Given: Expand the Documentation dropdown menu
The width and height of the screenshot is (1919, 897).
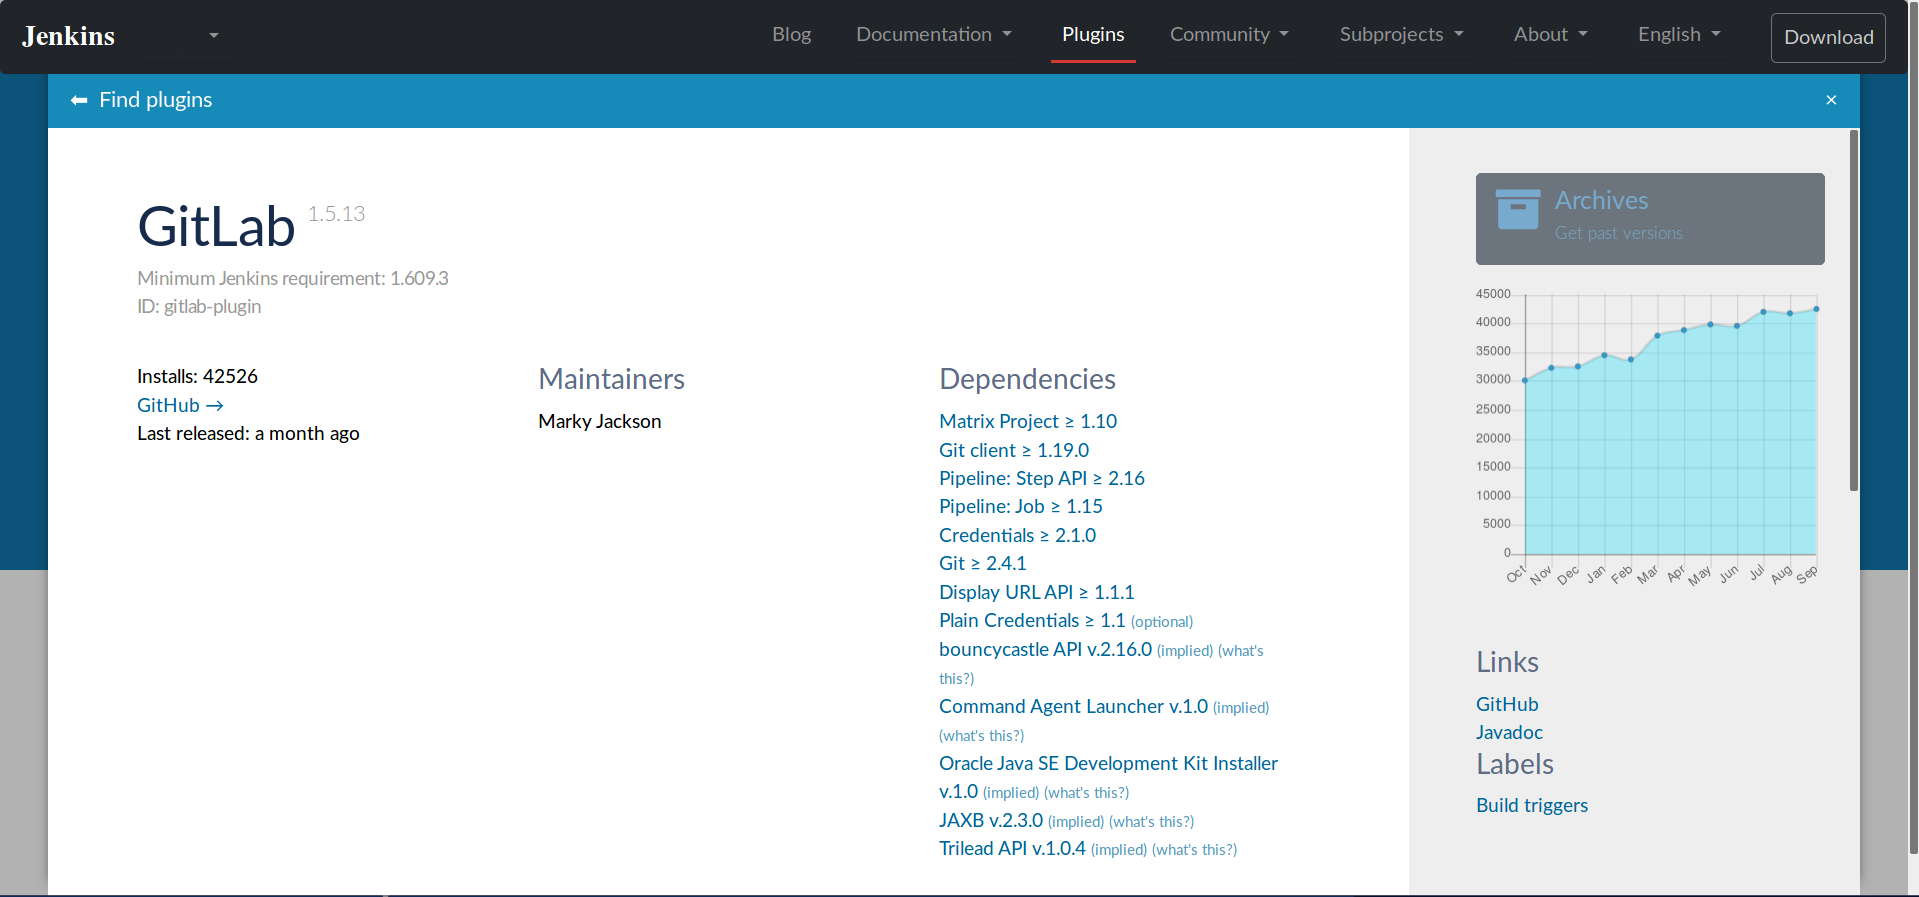Looking at the screenshot, I should tap(933, 35).
